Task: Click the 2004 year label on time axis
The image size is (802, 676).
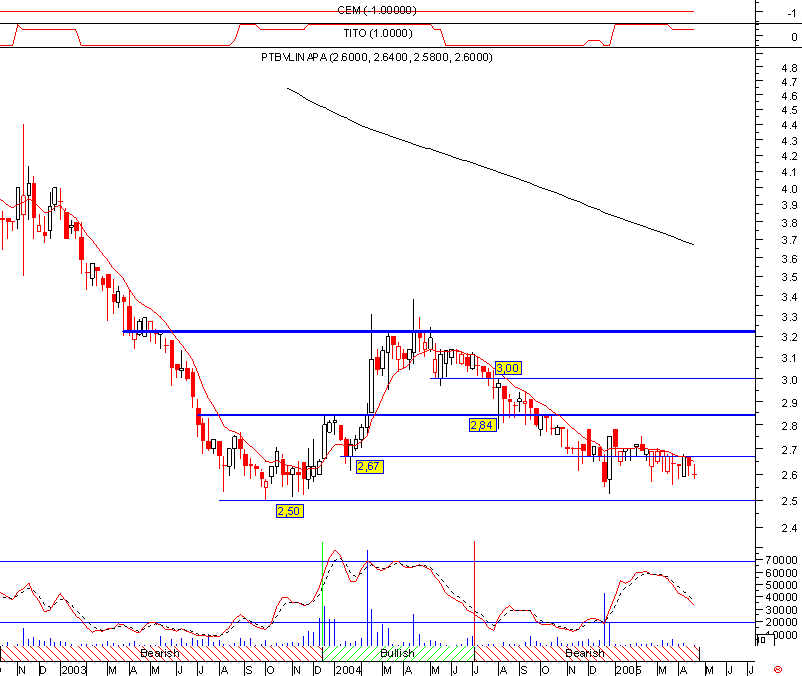Action: [348, 670]
